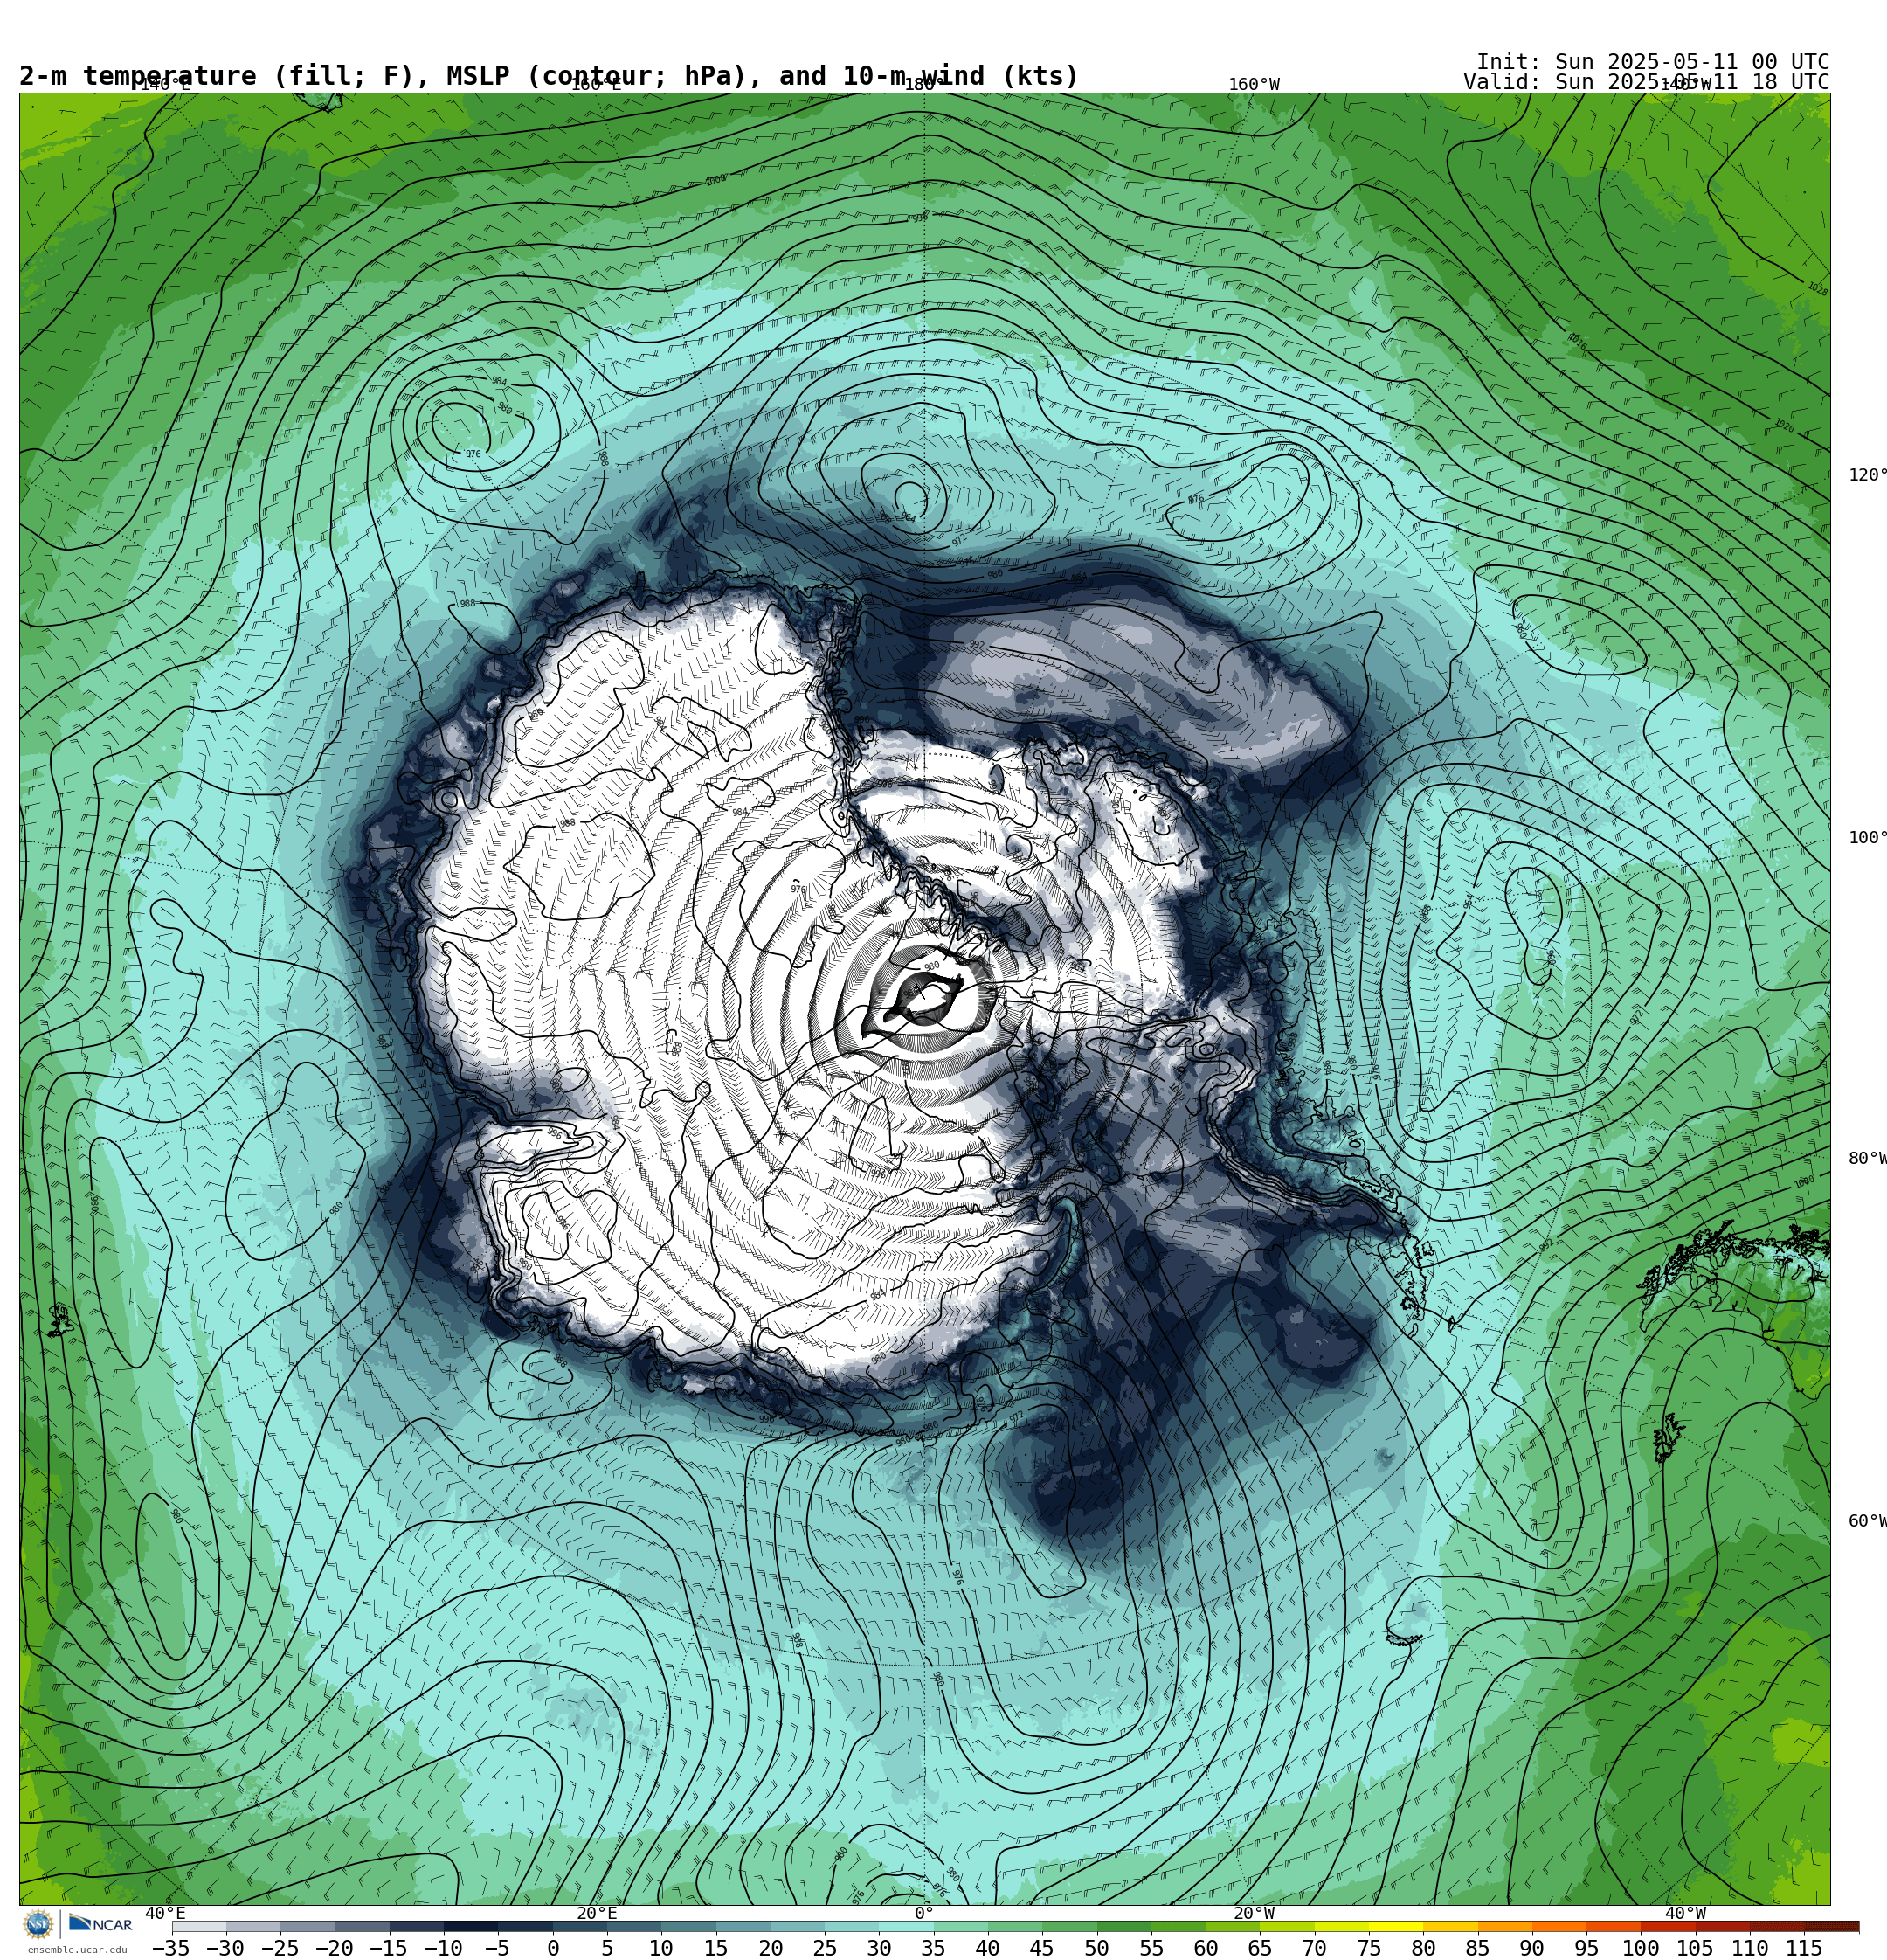1887x1960 pixels.
Task: Select the colorbar swatch between -10 and -5
Action: tap(471, 1926)
